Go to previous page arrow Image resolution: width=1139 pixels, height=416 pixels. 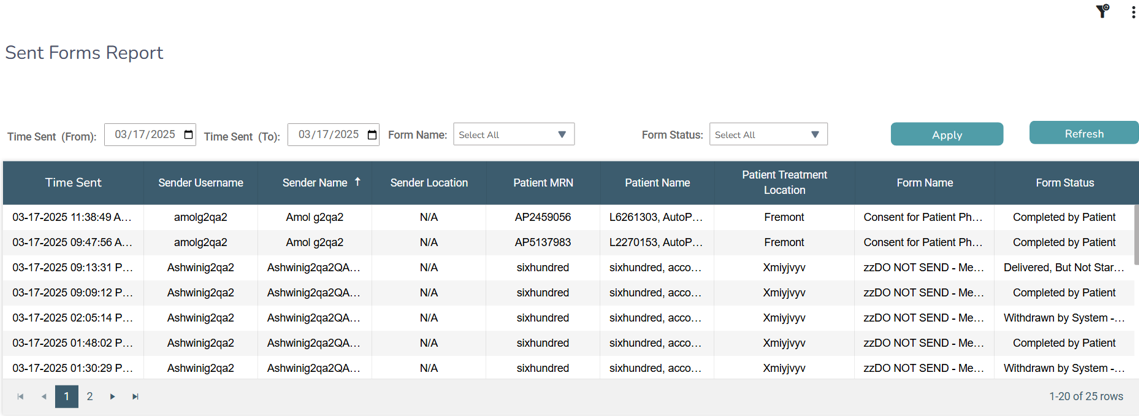43,397
